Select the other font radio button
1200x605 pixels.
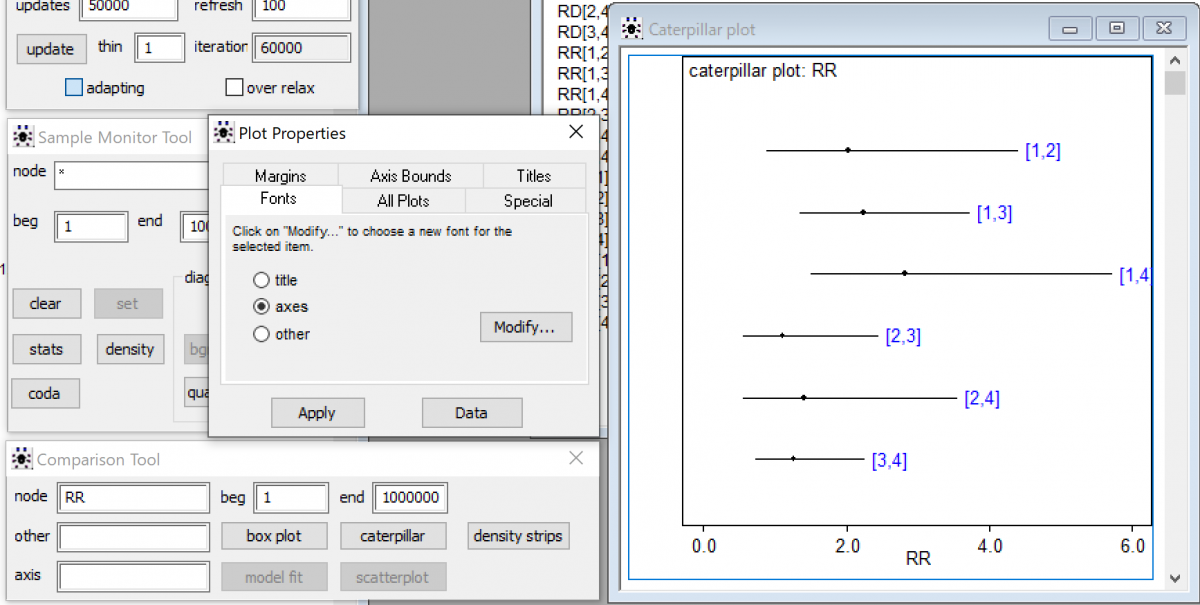click(x=260, y=334)
